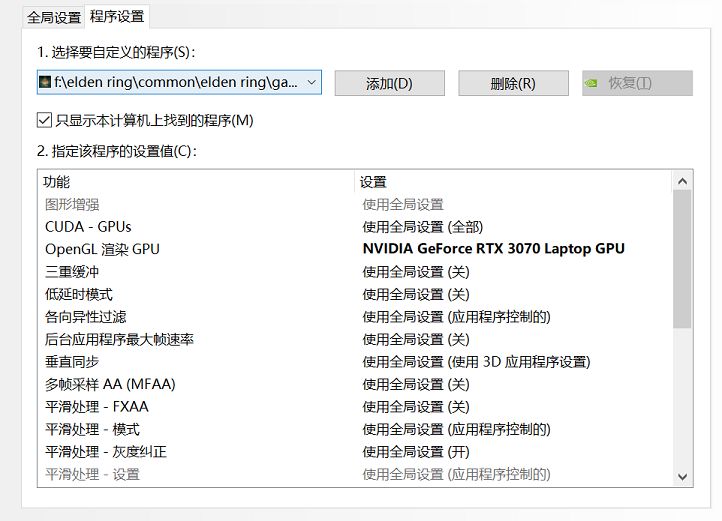This screenshot has width=722, height=521.
Task: Select 后台应用程序最大帧速率 row
Action: [119, 339]
